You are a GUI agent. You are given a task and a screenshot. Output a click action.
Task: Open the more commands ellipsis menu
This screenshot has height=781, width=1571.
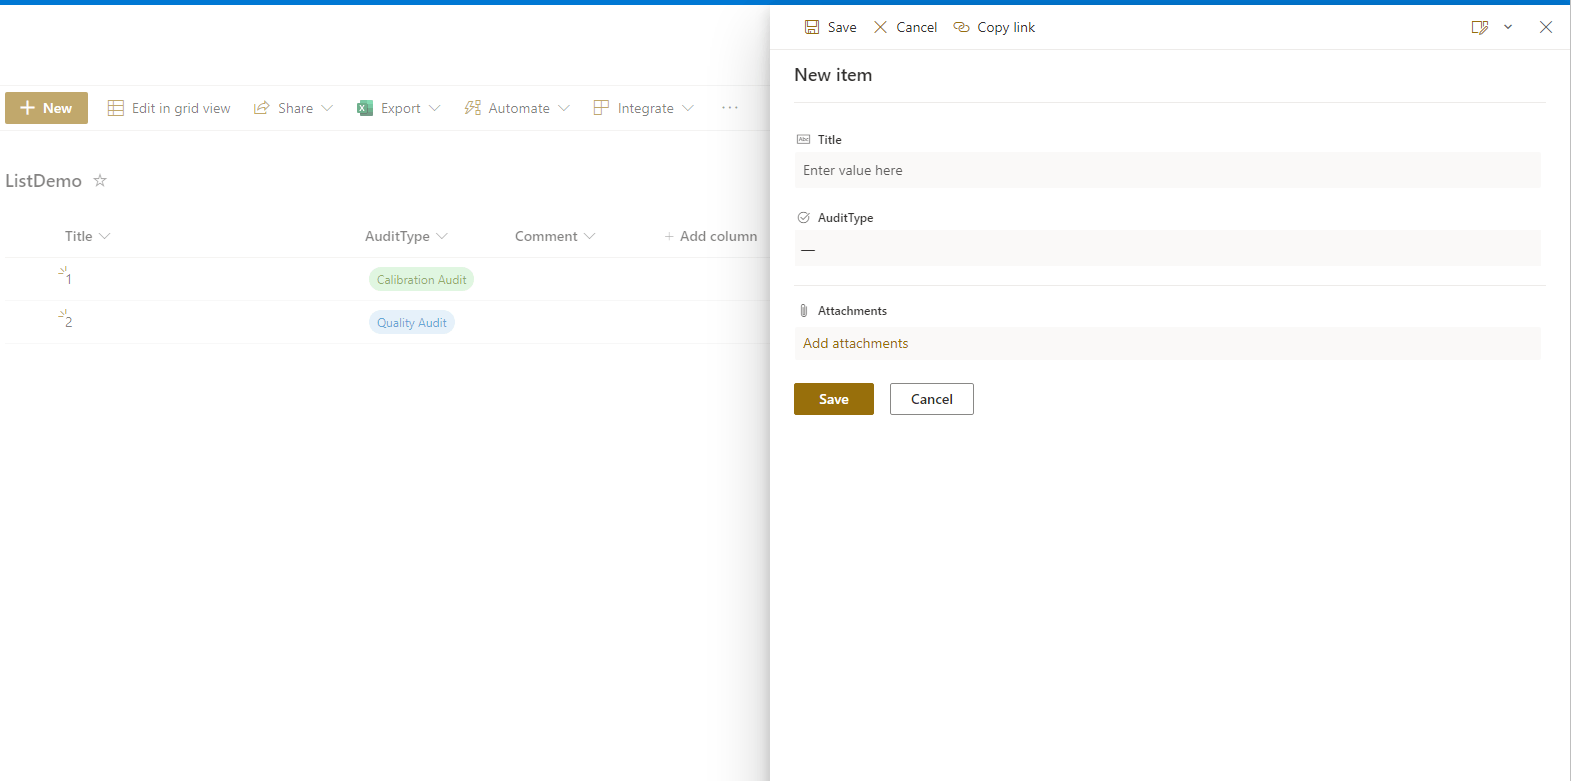pos(730,108)
